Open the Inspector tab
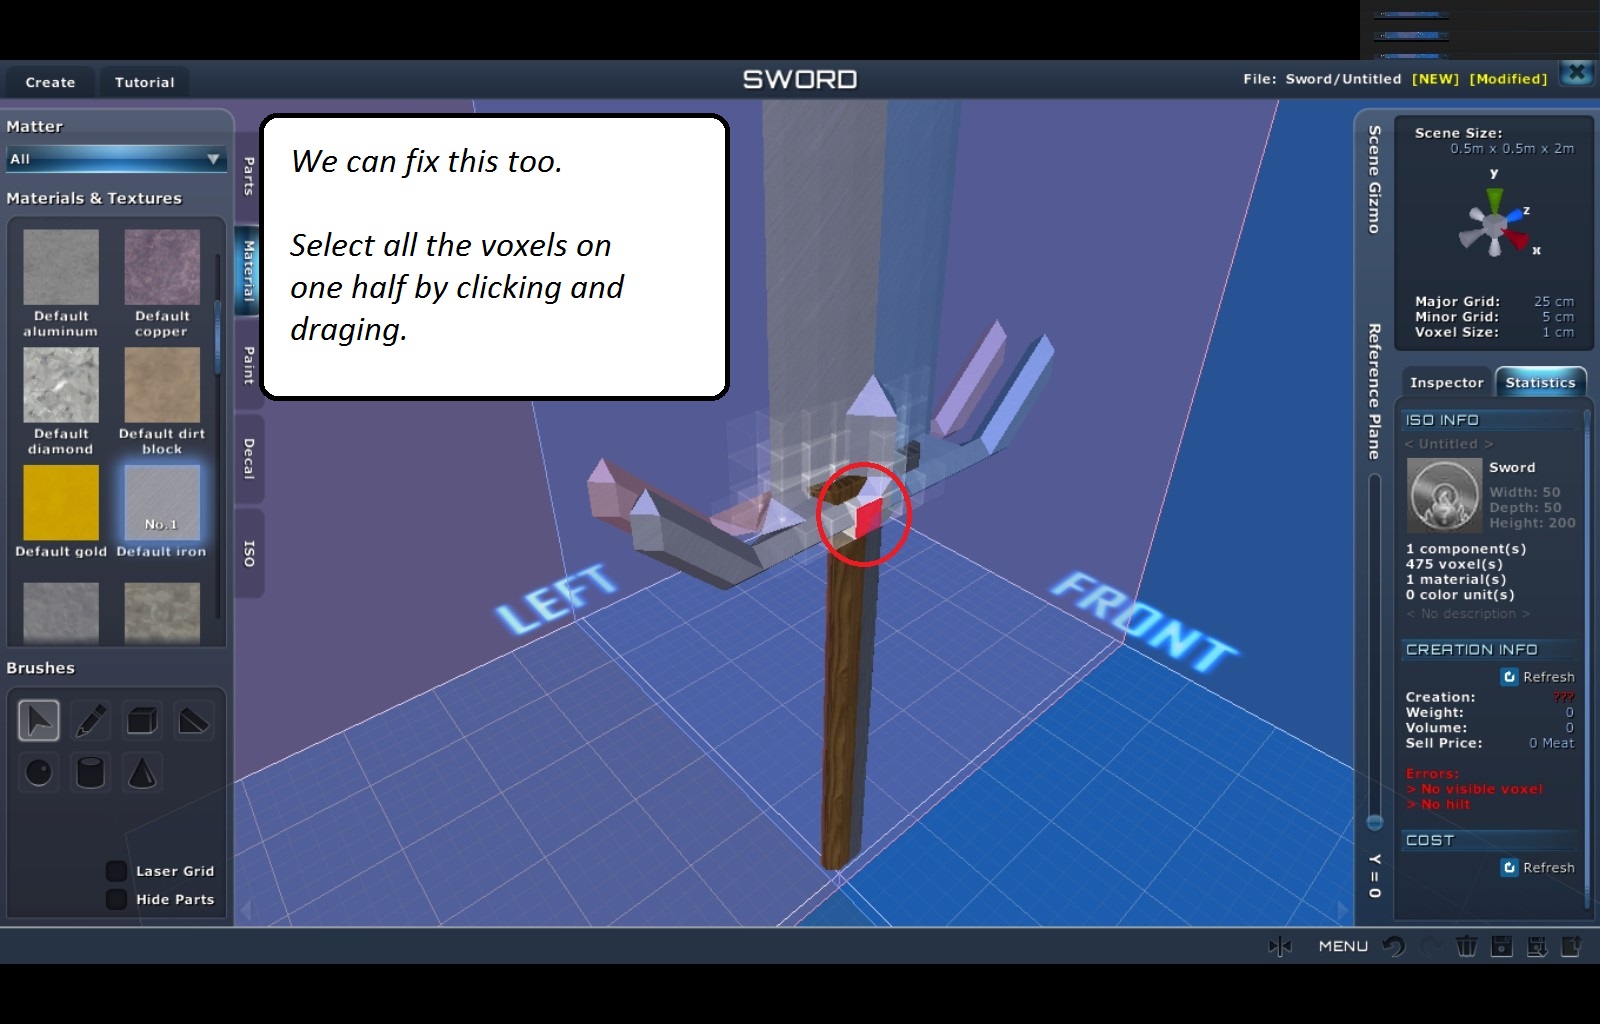This screenshot has height=1024, width=1600. point(1446,382)
